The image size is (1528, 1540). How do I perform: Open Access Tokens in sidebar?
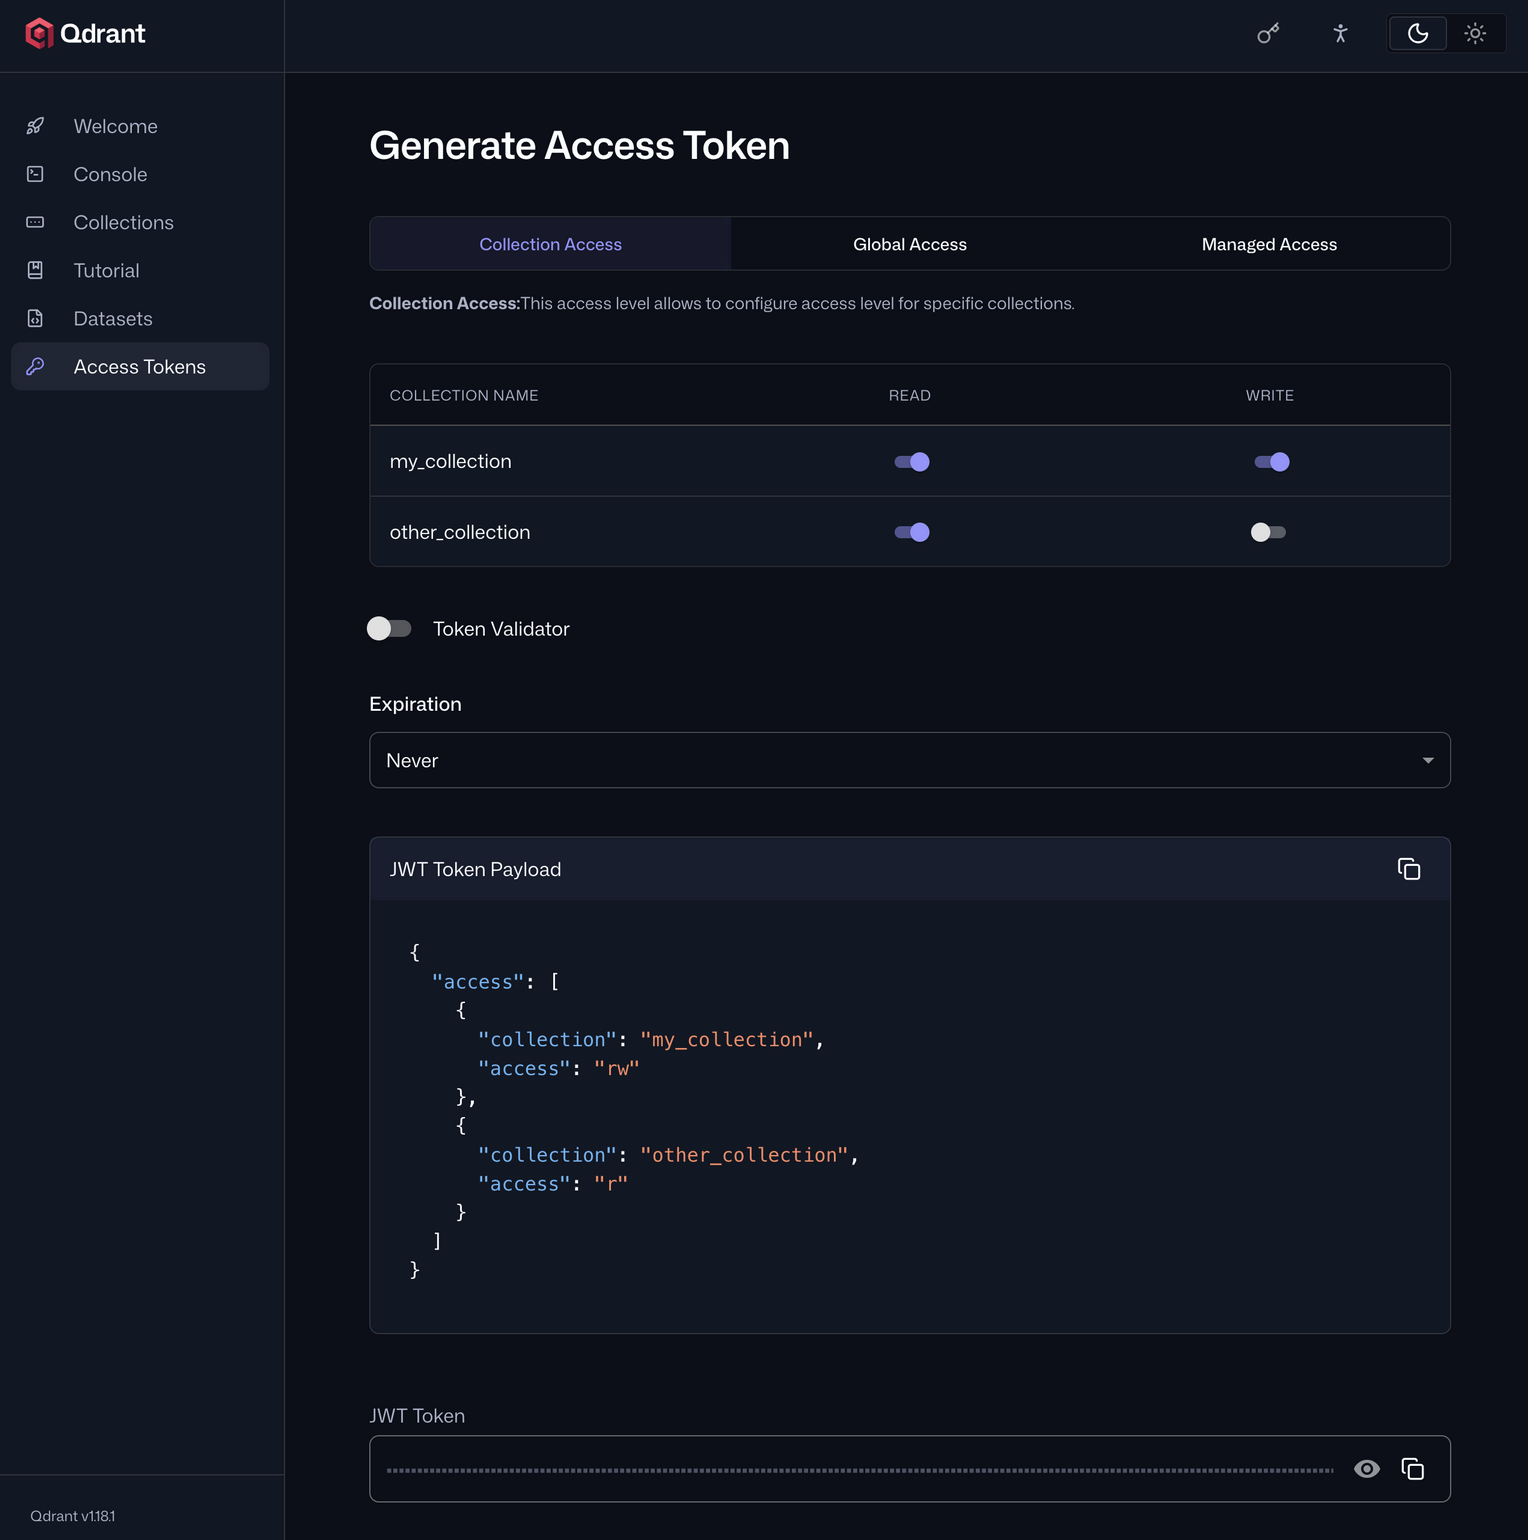coord(140,367)
